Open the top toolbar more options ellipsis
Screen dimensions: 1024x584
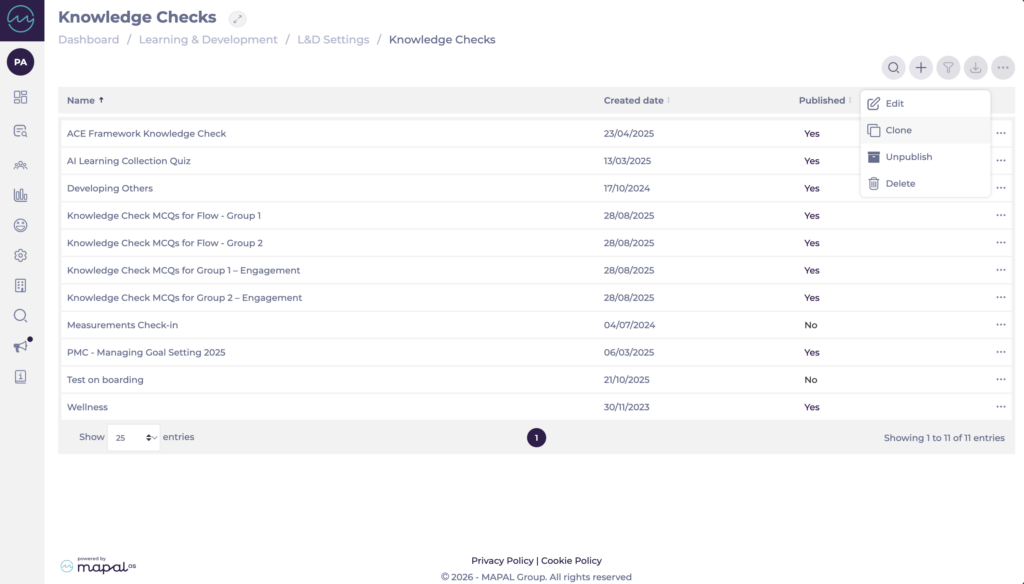tap(1003, 68)
